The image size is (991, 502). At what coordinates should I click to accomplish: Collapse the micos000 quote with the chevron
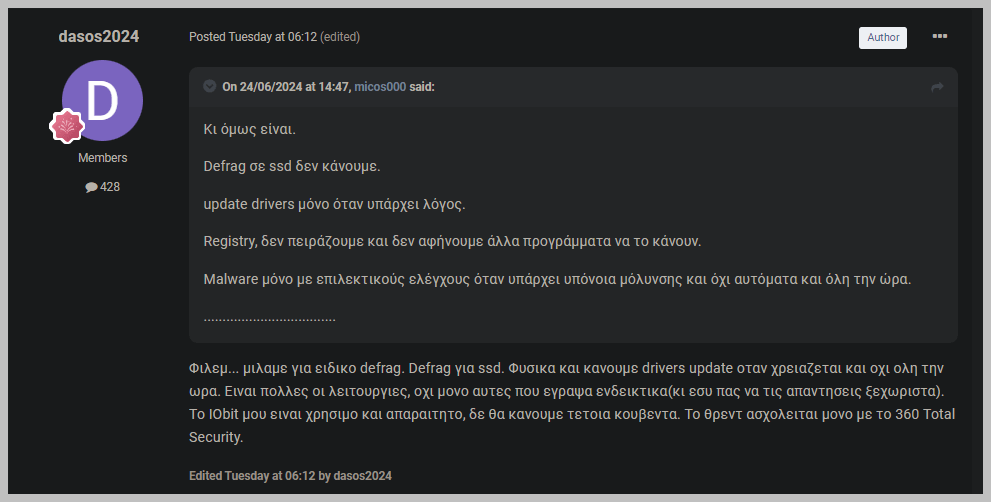coord(210,86)
